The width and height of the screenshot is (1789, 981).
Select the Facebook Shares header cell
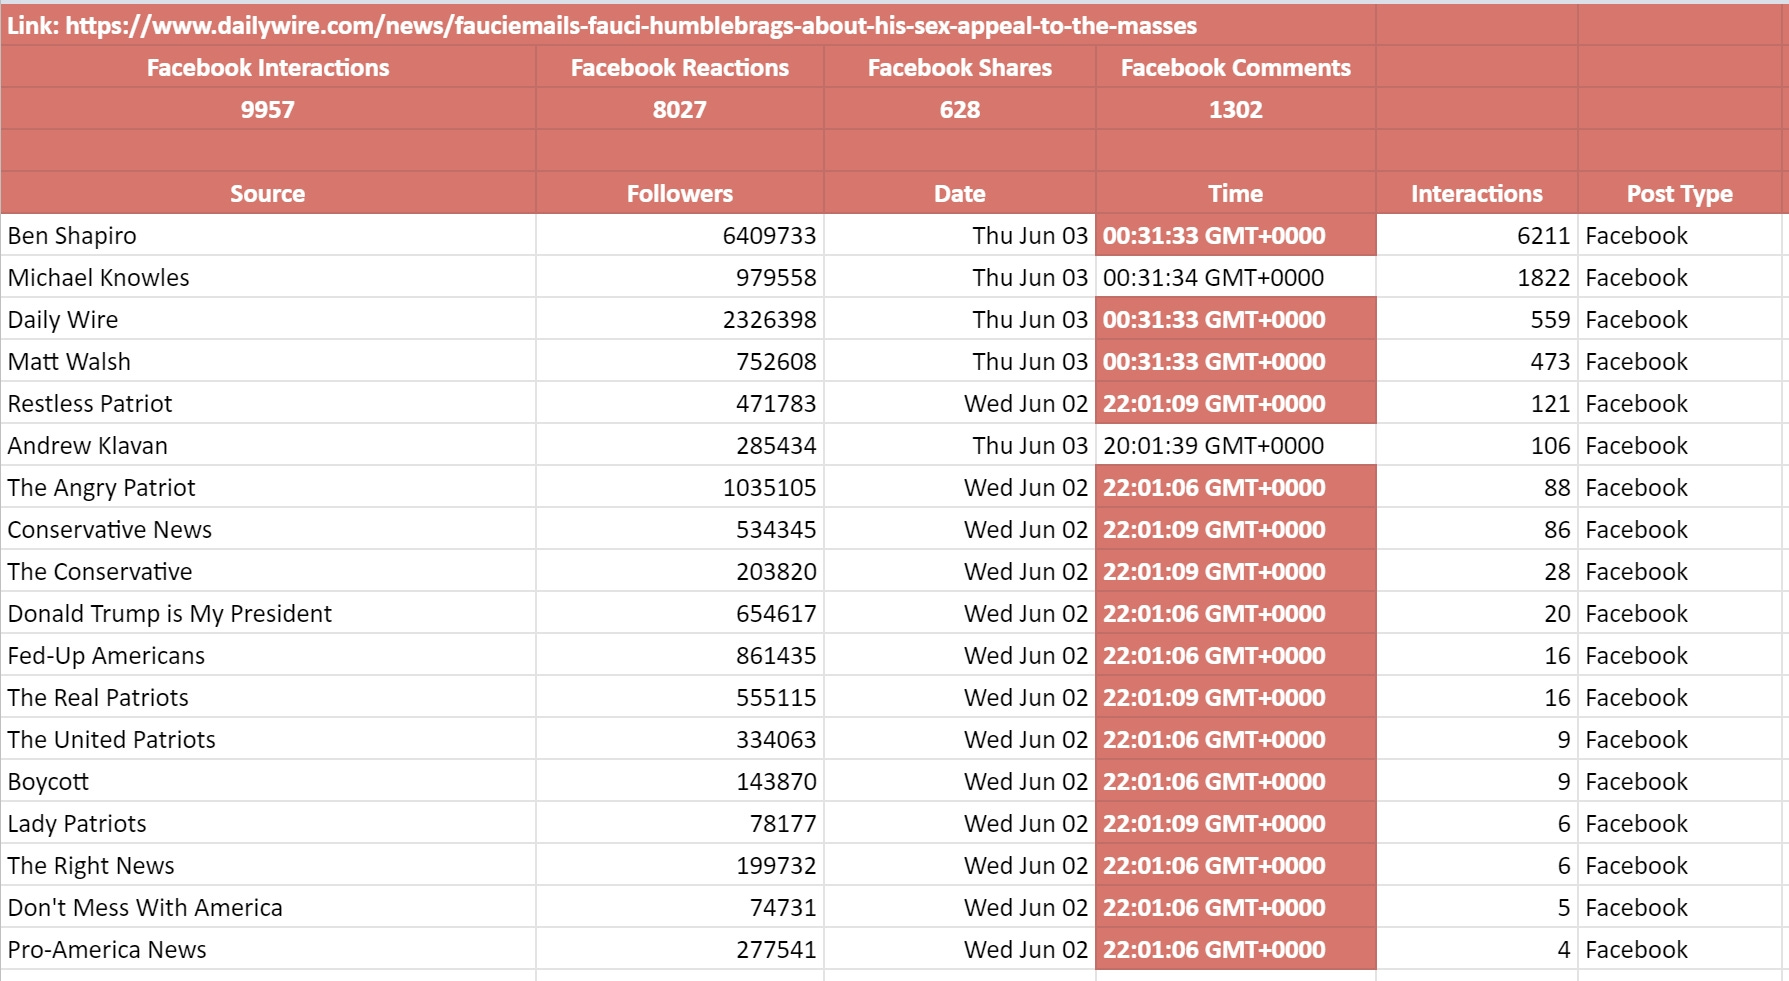[960, 67]
